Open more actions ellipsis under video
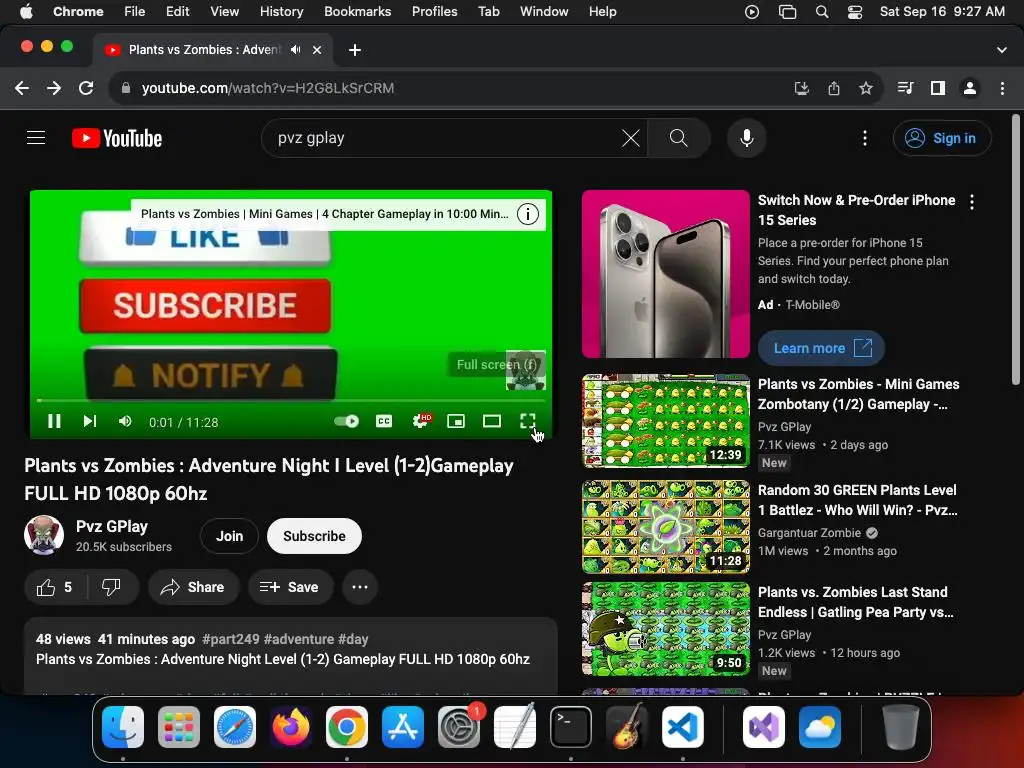The width and height of the screenshot is (1024, 768). [360, 587]
